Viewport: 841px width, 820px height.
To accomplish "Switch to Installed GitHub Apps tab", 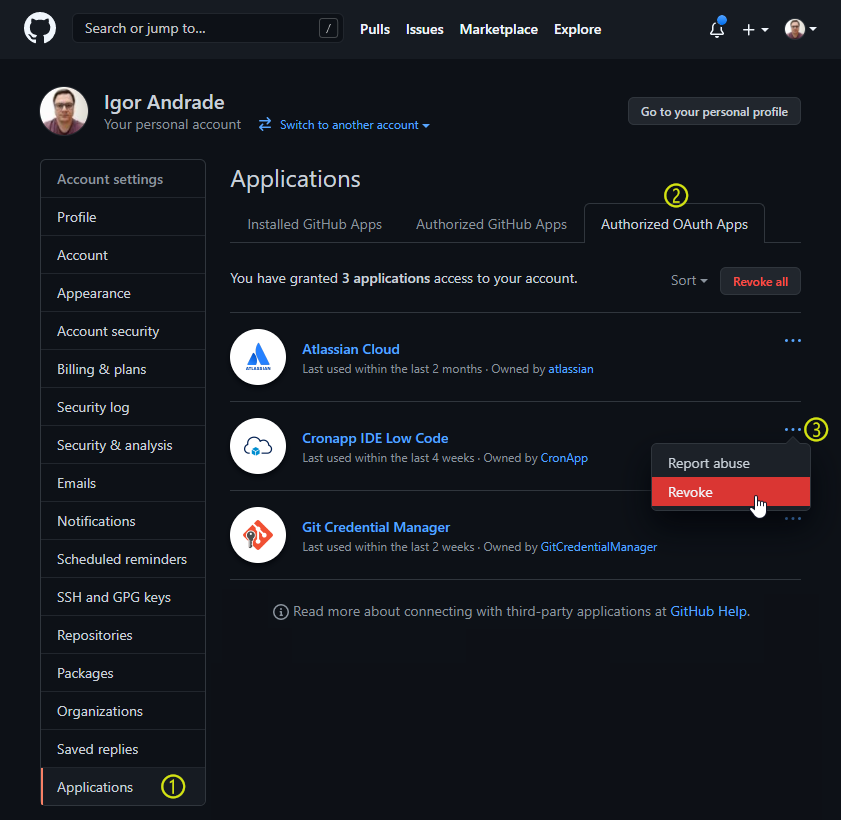I will click(x=314, y=224).
